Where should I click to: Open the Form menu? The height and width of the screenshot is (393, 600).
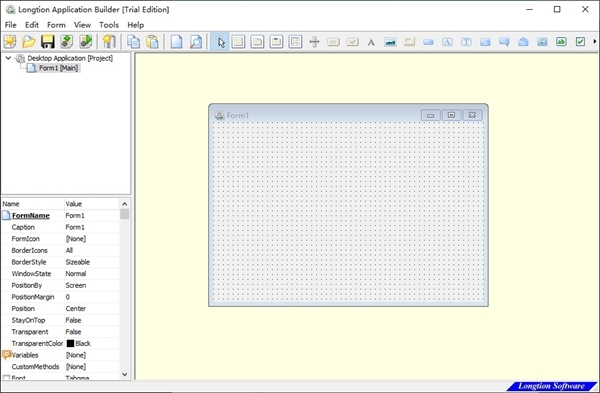click(56, 25)
